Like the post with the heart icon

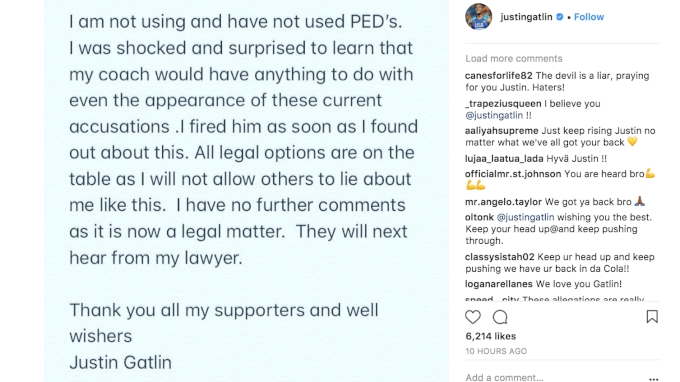pyautogui.click(x=473, y=317)
